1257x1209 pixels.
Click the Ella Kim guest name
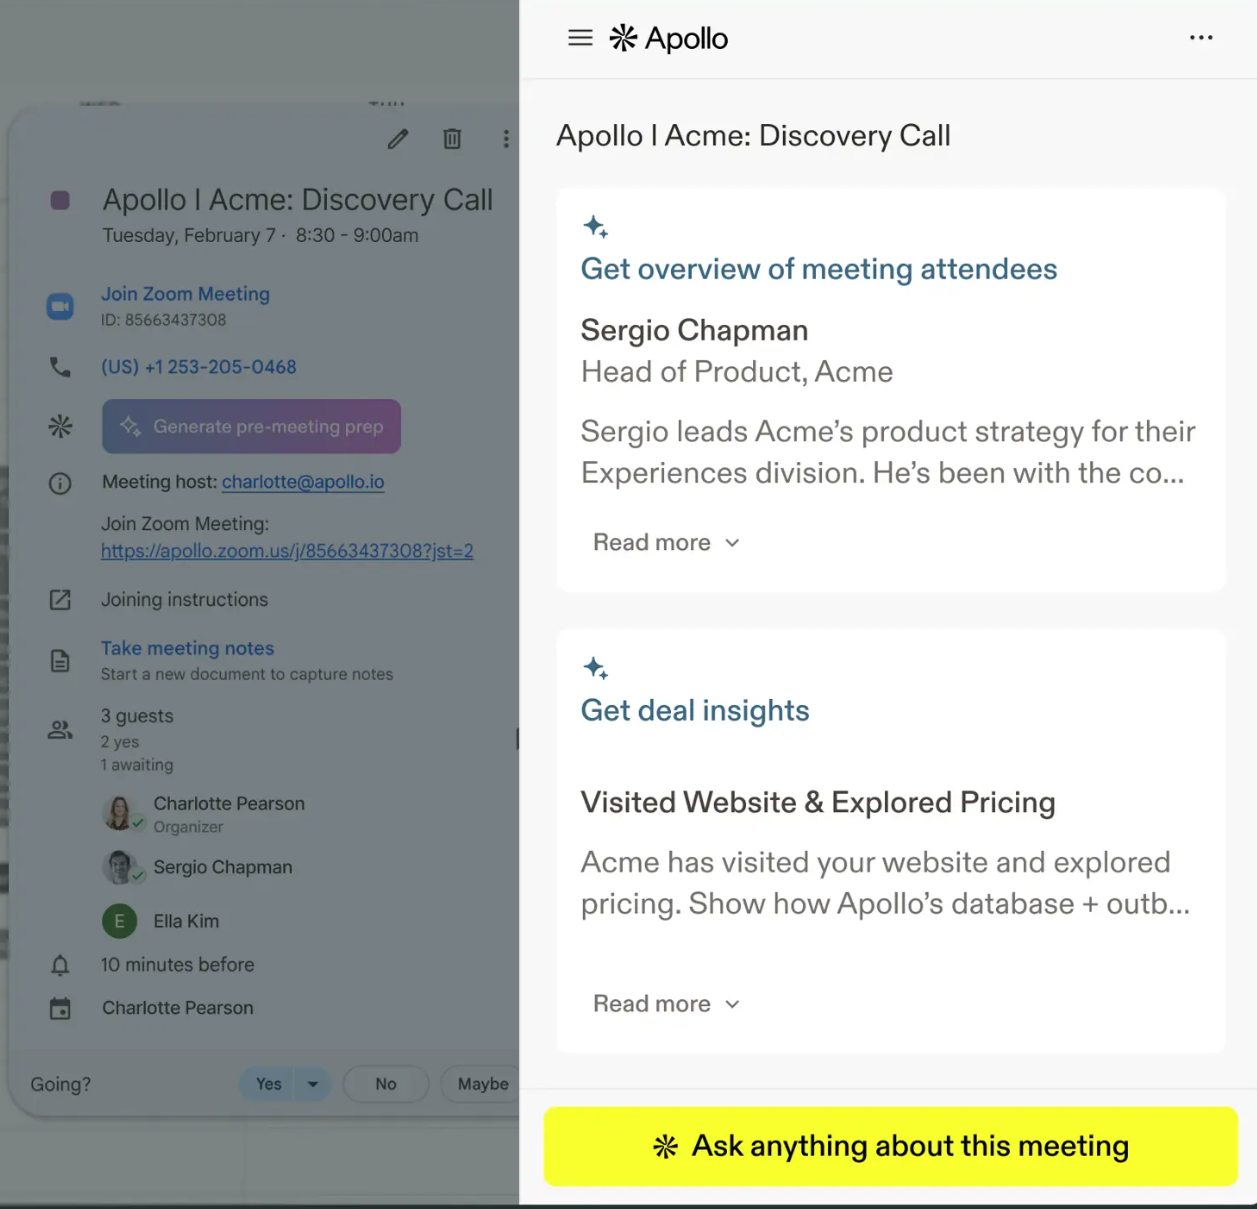tap(186, 921)
